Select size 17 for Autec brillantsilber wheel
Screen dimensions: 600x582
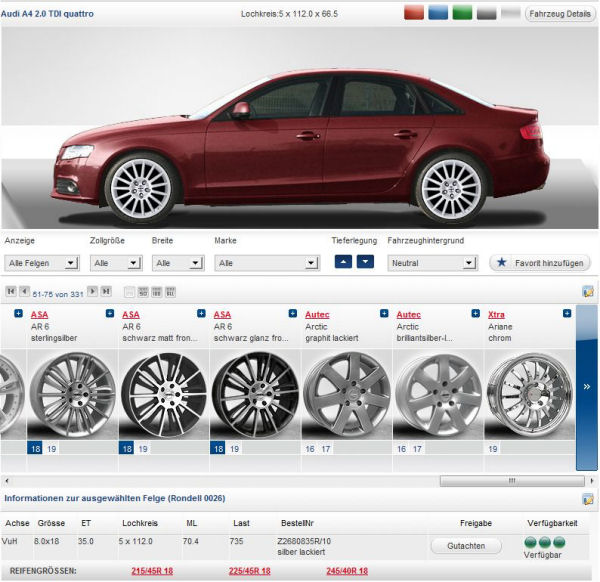coord(417,448)
